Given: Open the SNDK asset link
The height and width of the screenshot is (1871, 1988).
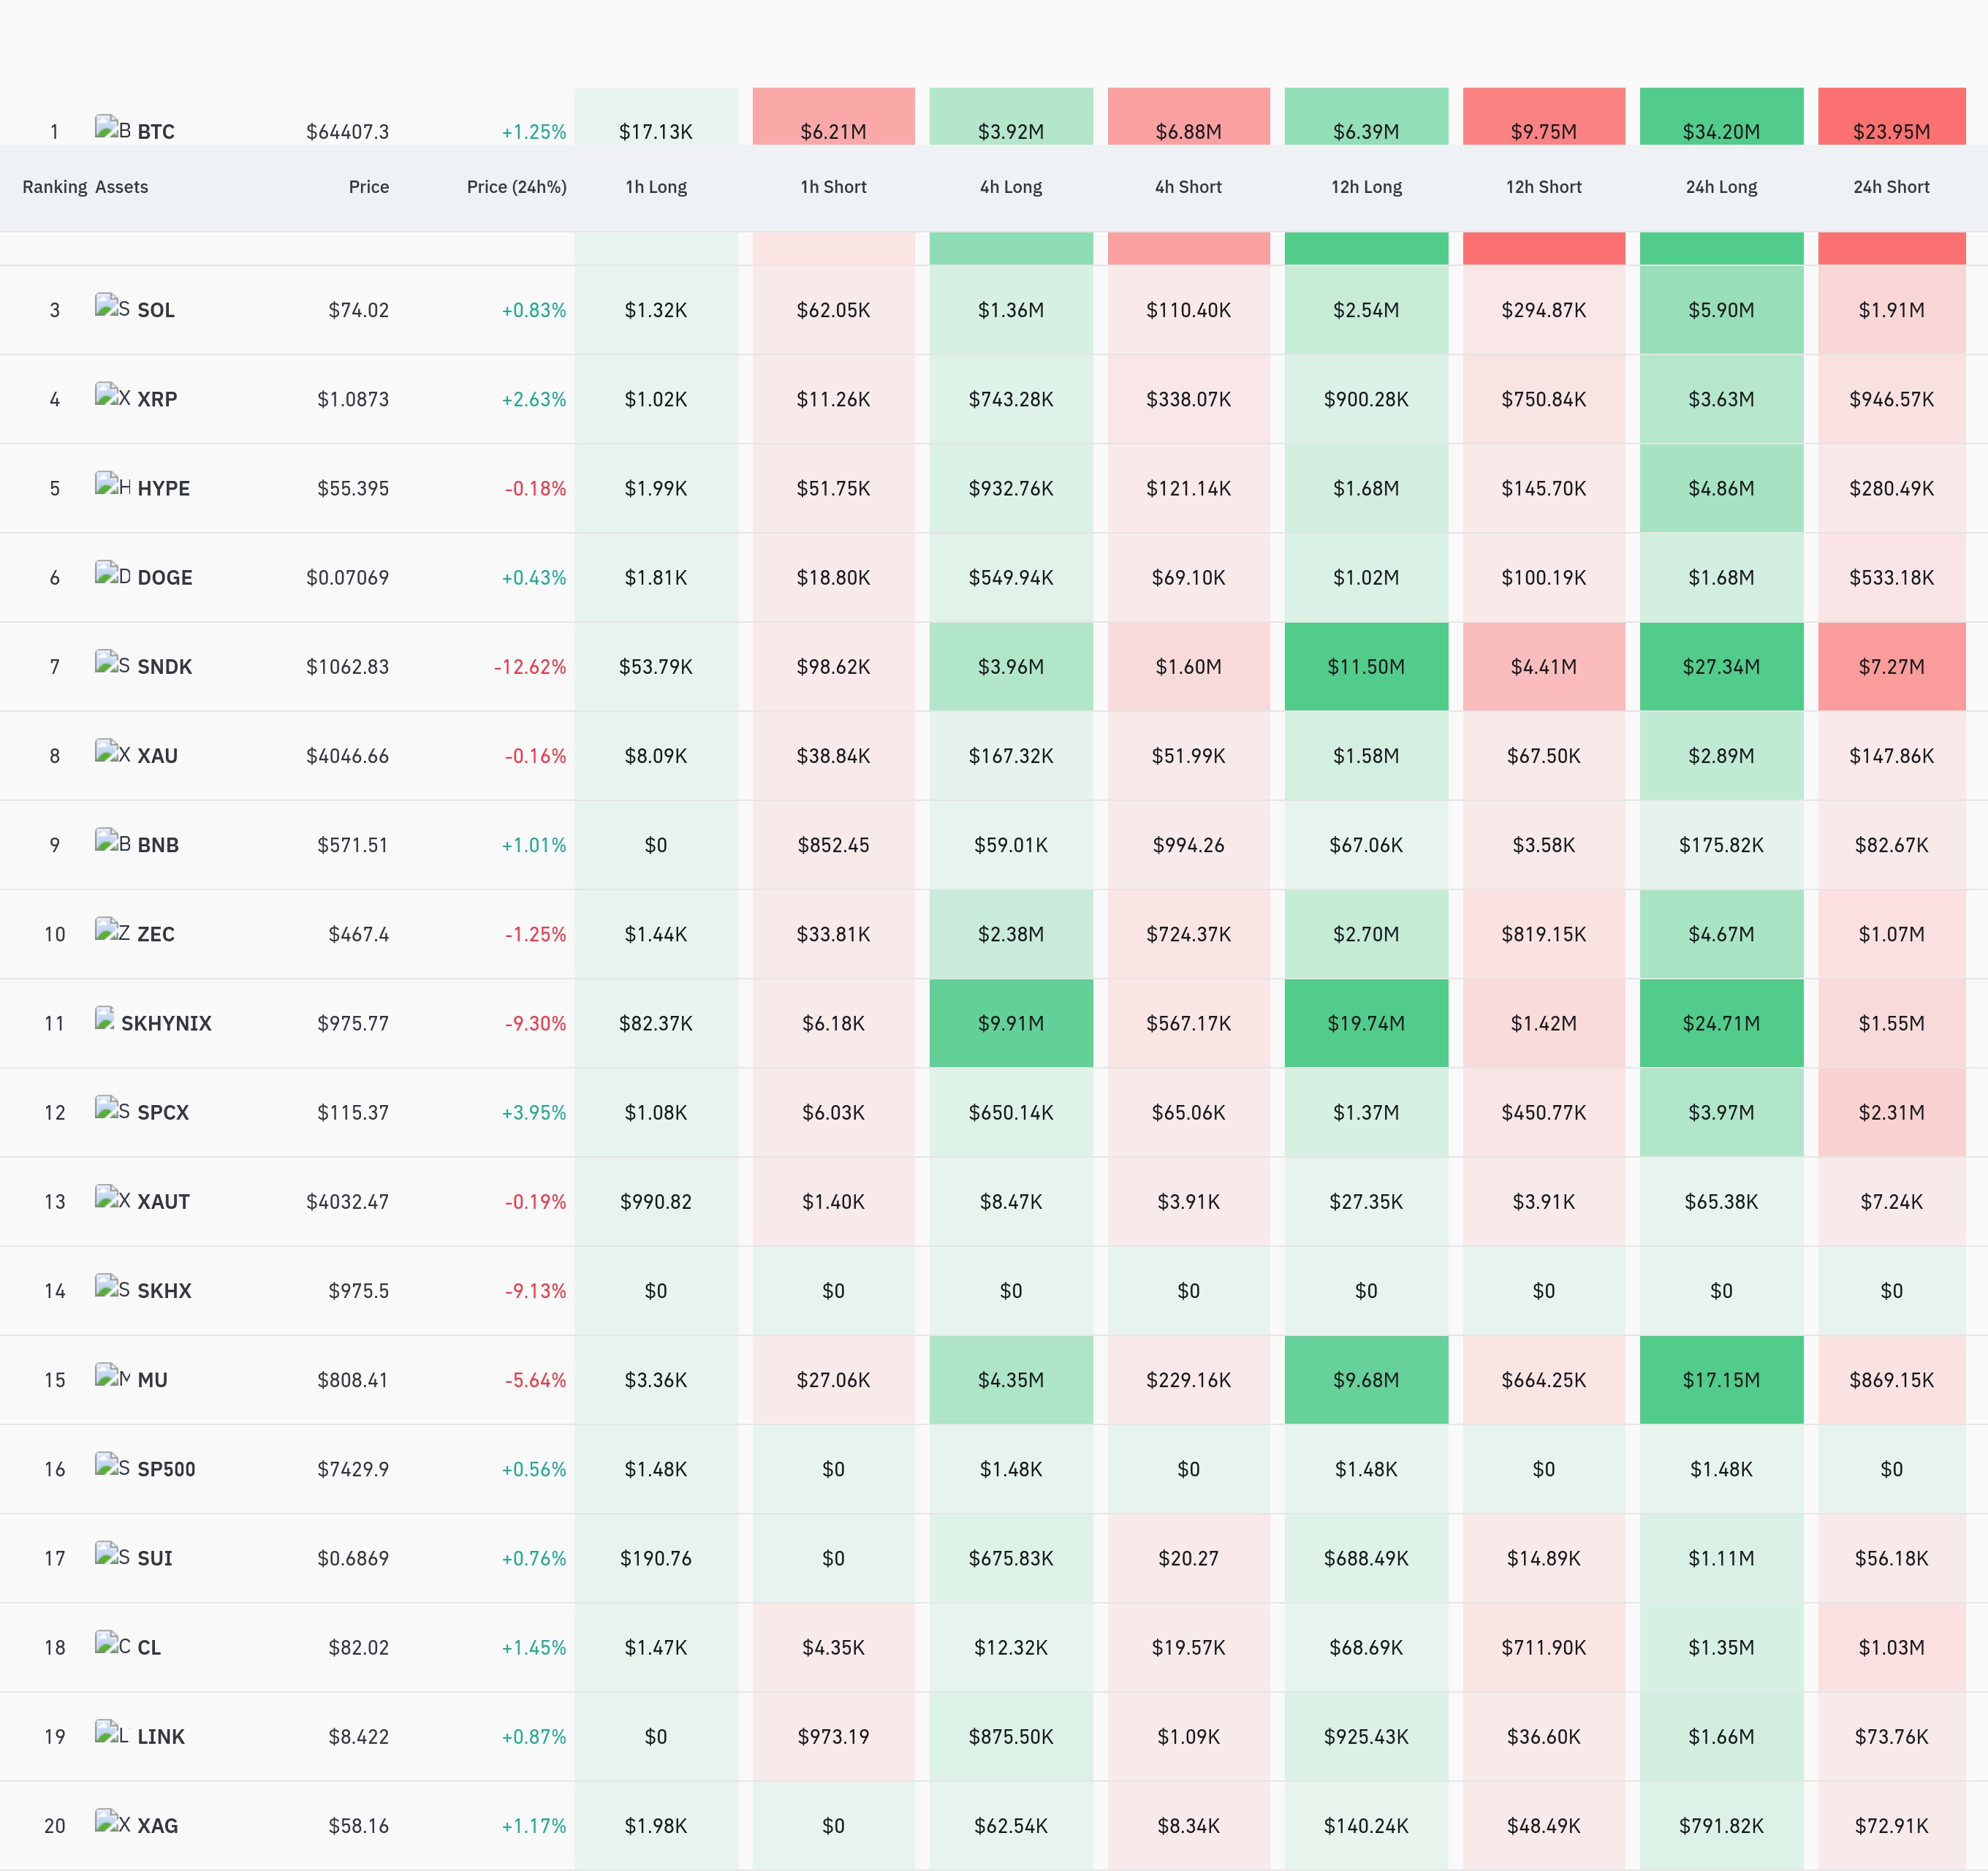Looking at the screenshot, I should coord(164,667).
